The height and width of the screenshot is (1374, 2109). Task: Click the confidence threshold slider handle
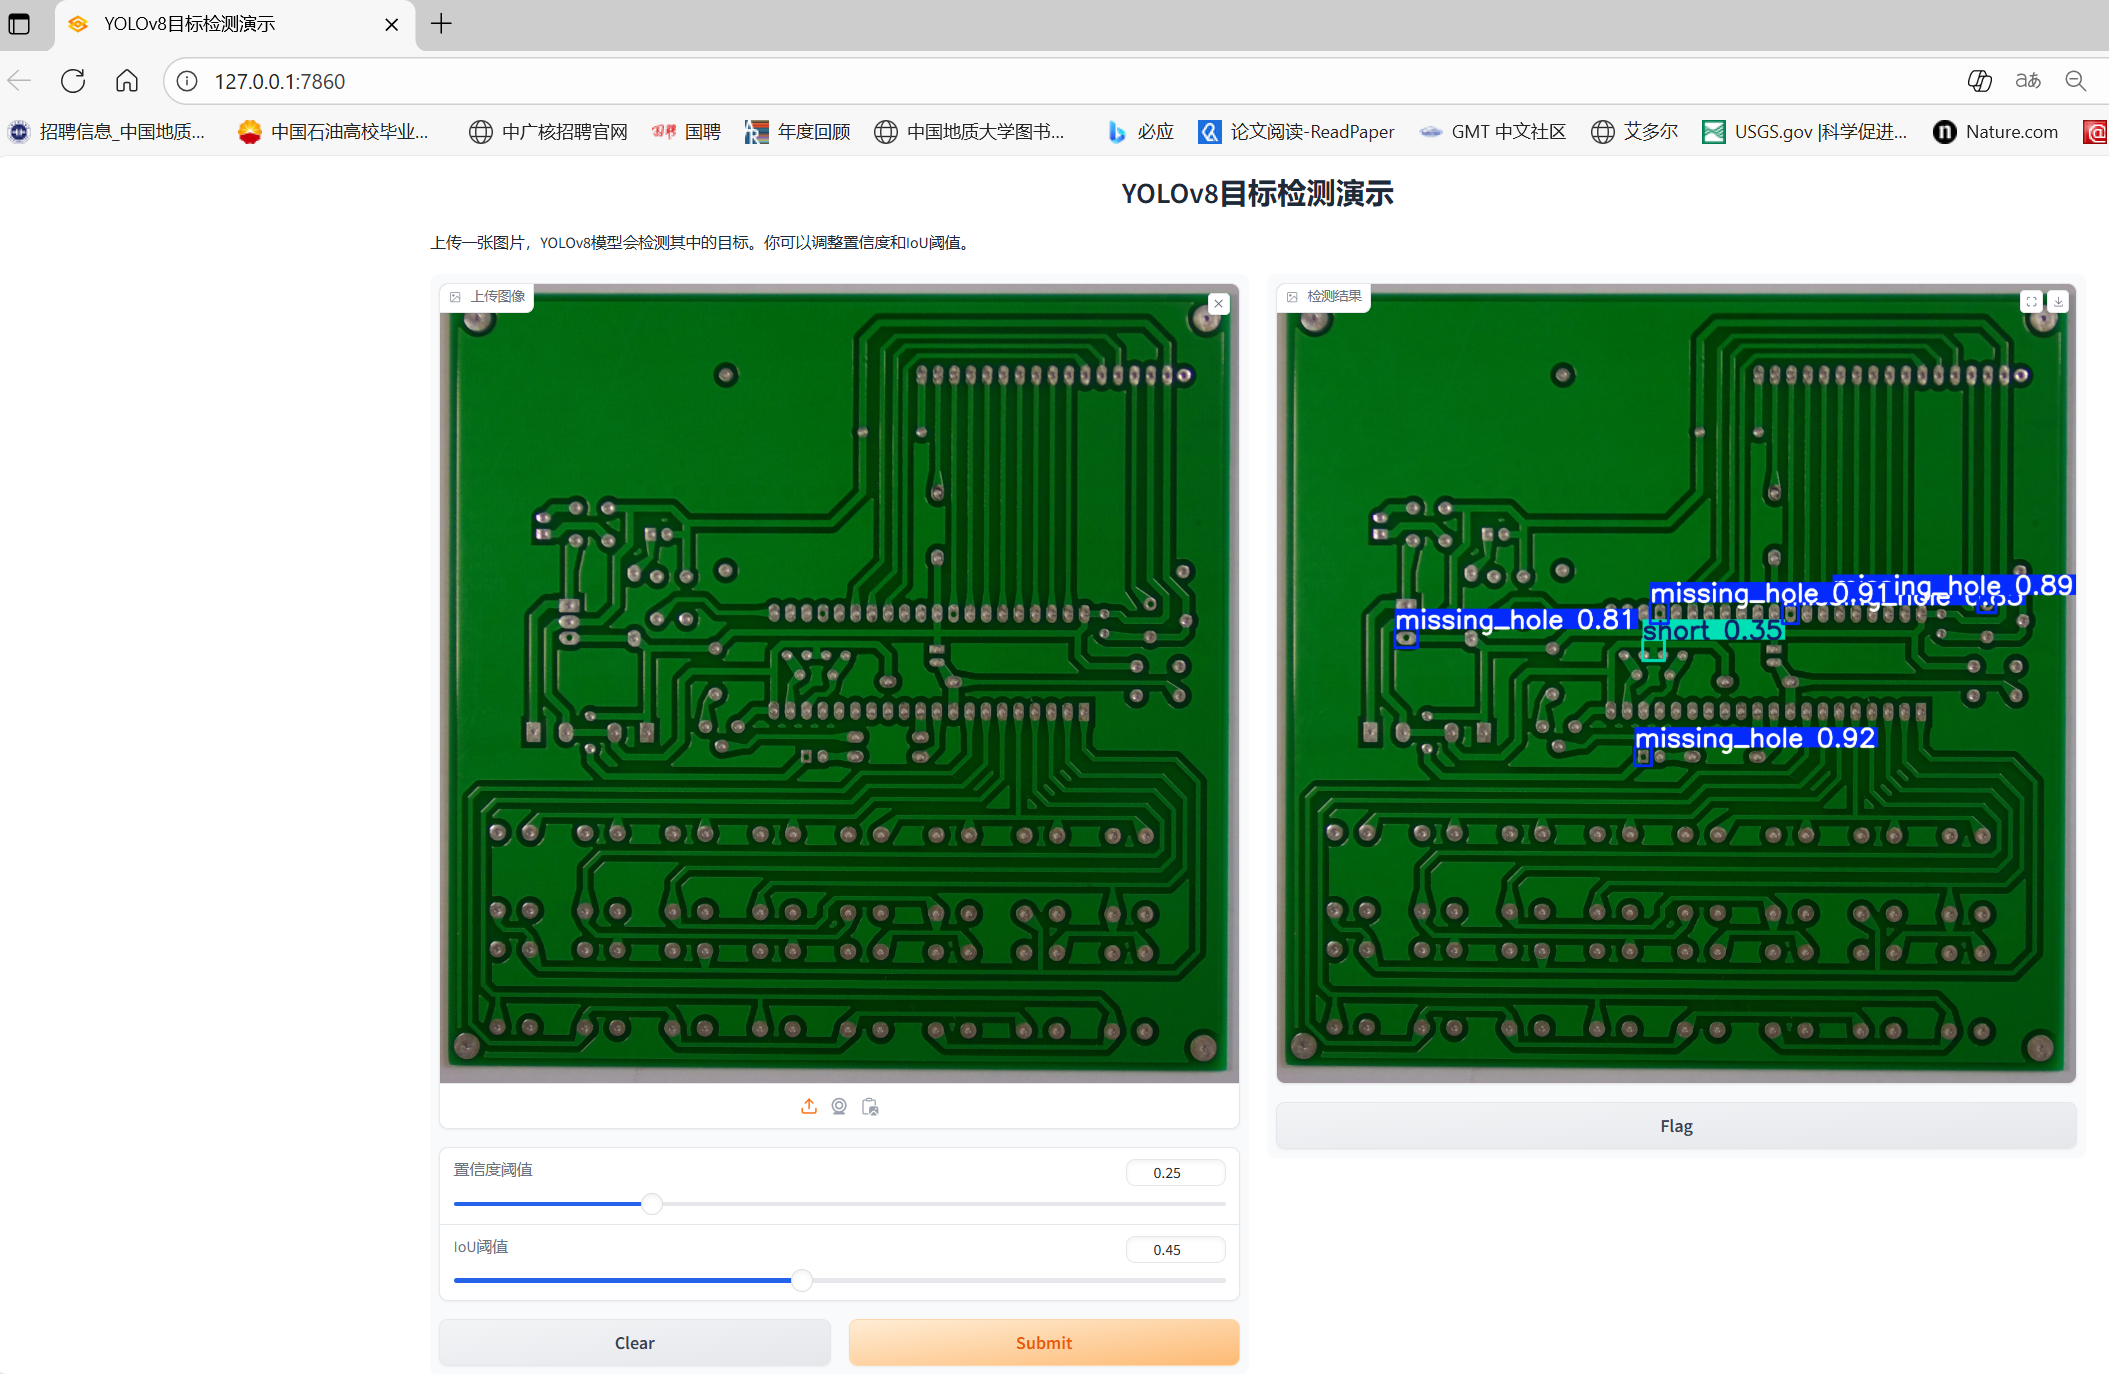pos(652,1204)
